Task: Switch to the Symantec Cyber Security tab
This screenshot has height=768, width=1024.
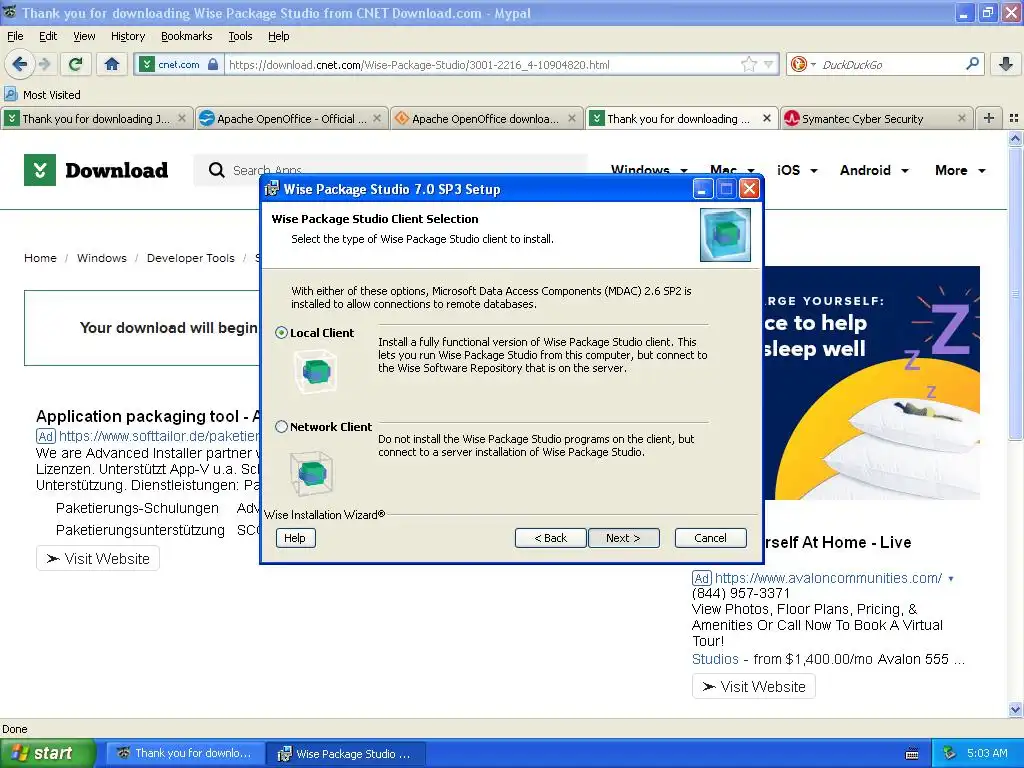Action: pyautogui.click(x=876, y=119)
